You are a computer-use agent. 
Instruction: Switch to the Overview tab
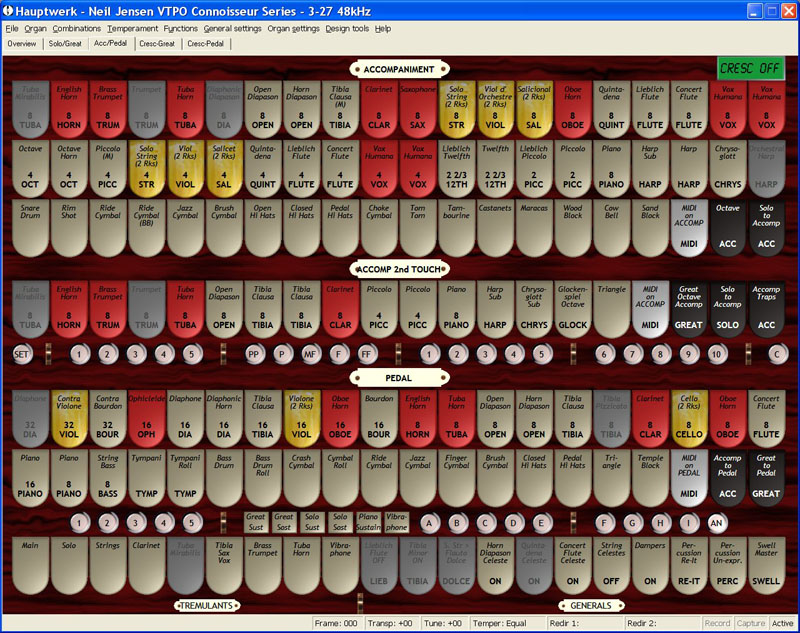[22, 44]
